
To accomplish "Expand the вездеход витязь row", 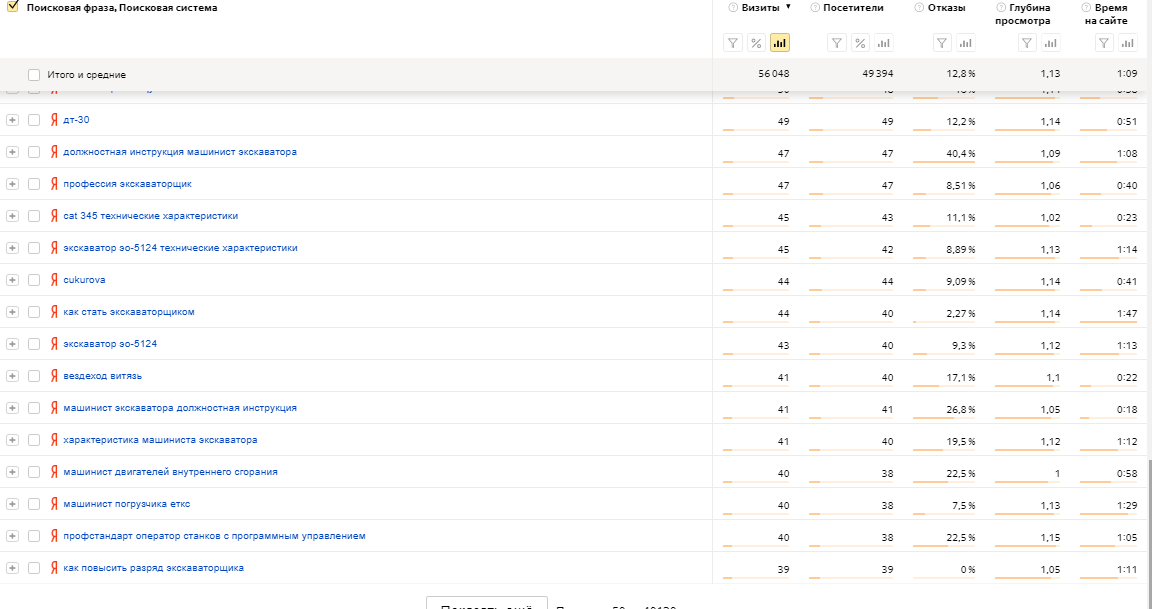I will [x=12, y=376].
